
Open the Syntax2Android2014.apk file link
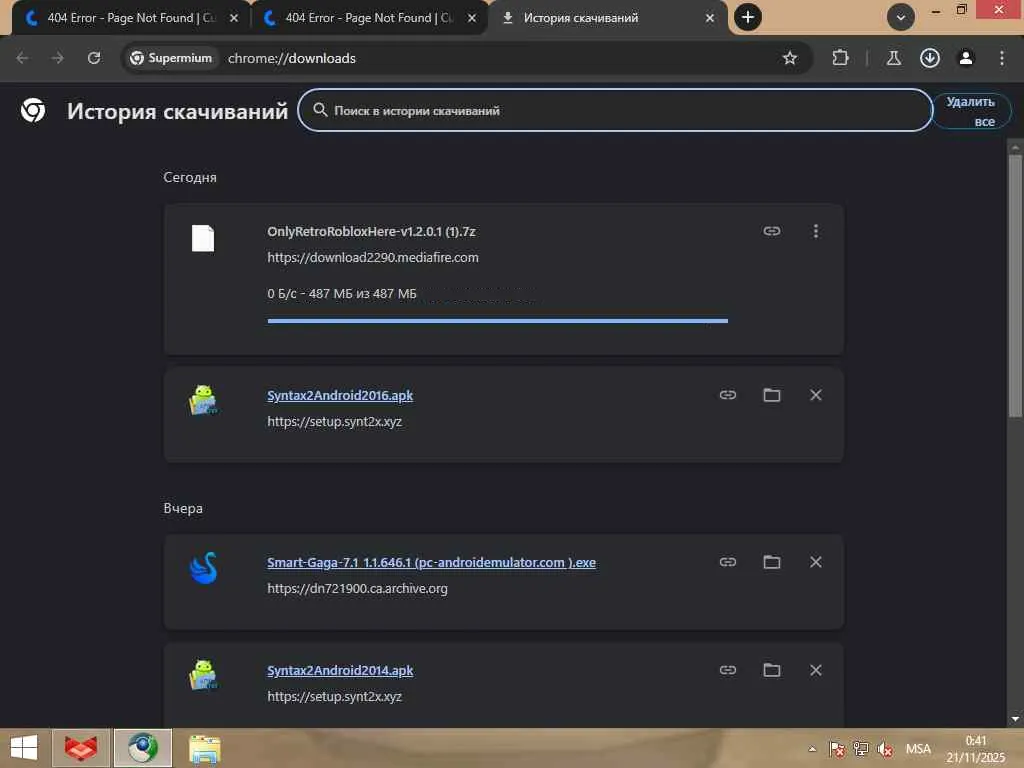click(340, 671)
